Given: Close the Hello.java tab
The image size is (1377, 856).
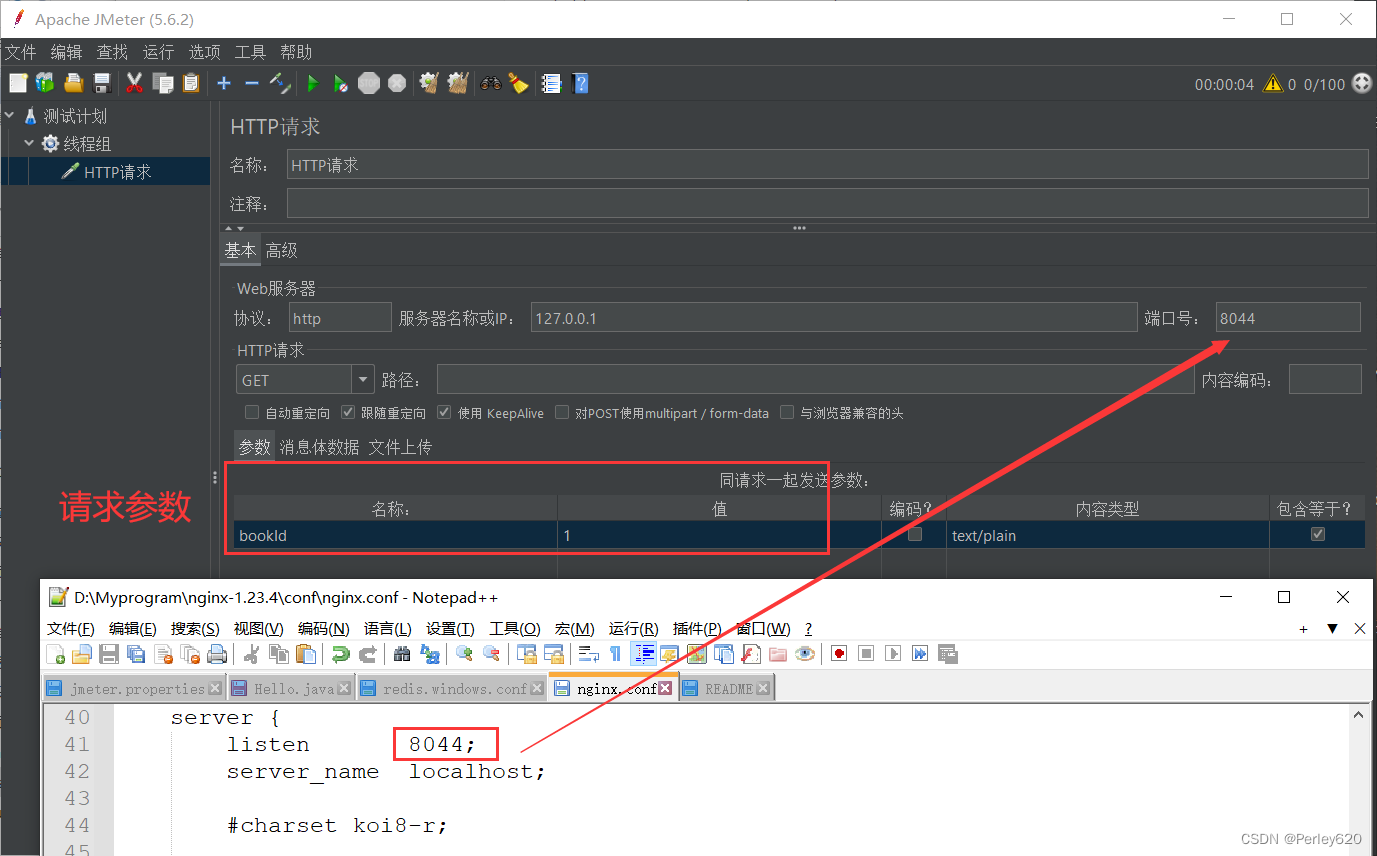Looking at the screenshot, I should (344, 689).
